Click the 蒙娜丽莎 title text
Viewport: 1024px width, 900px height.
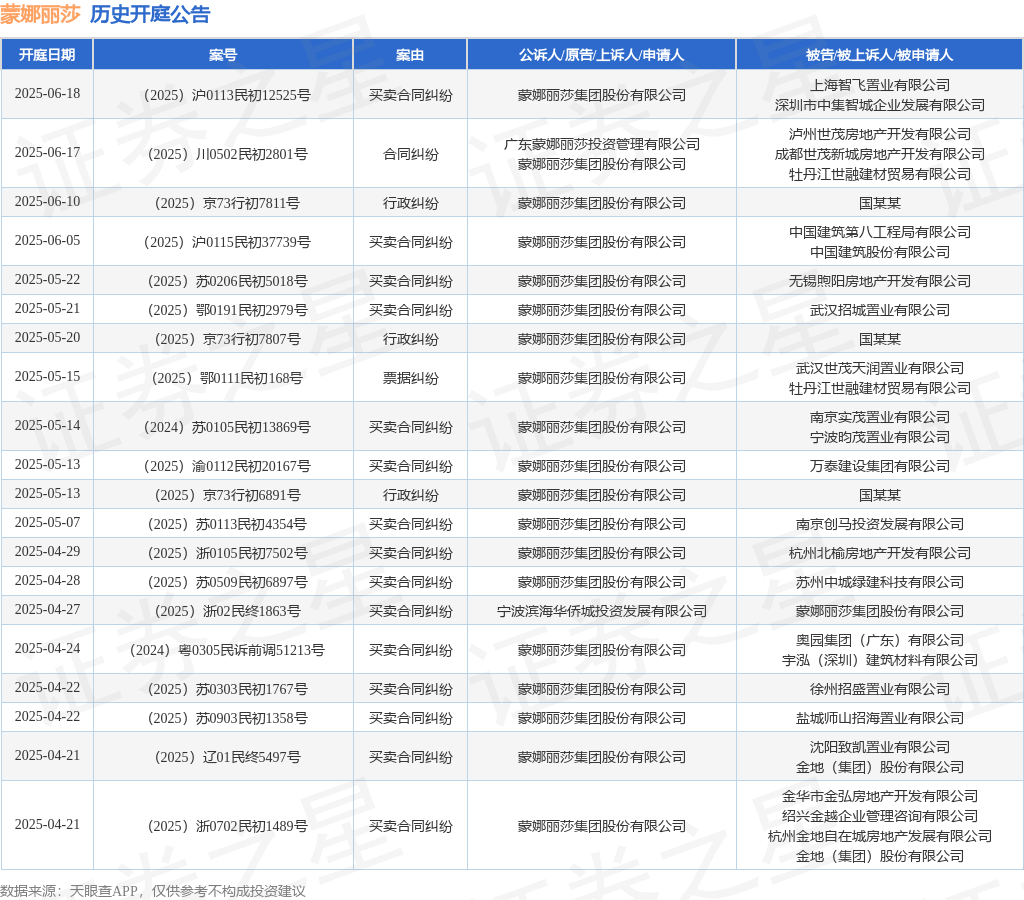40,14
